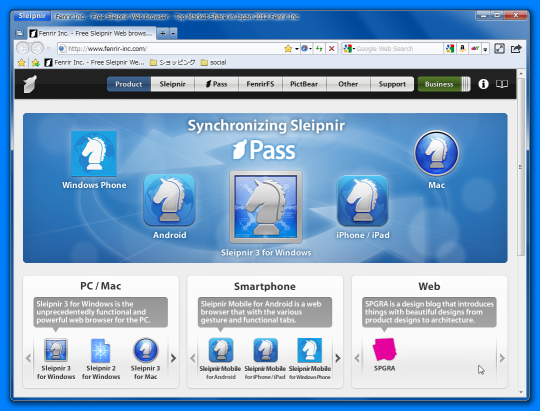Viewport: 540px width, 411px height.
Task: Select the iPhone / iPad Sleipnir icon
Action: [363, 201]
